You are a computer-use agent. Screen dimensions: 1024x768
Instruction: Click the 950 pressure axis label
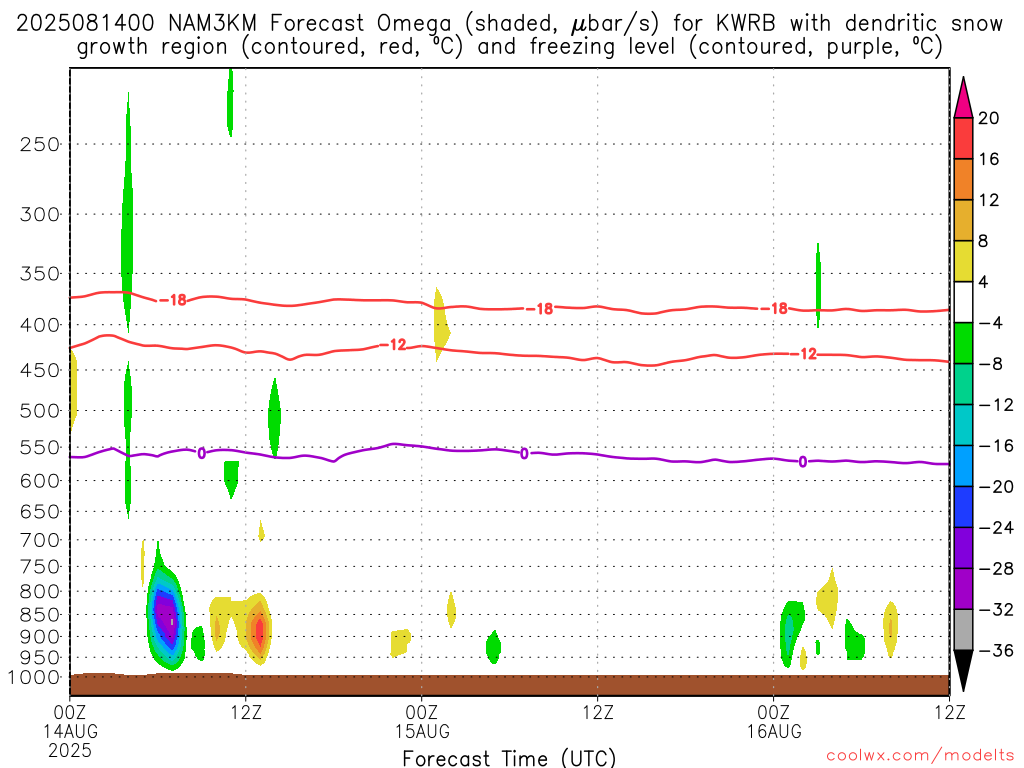(40, 658)
